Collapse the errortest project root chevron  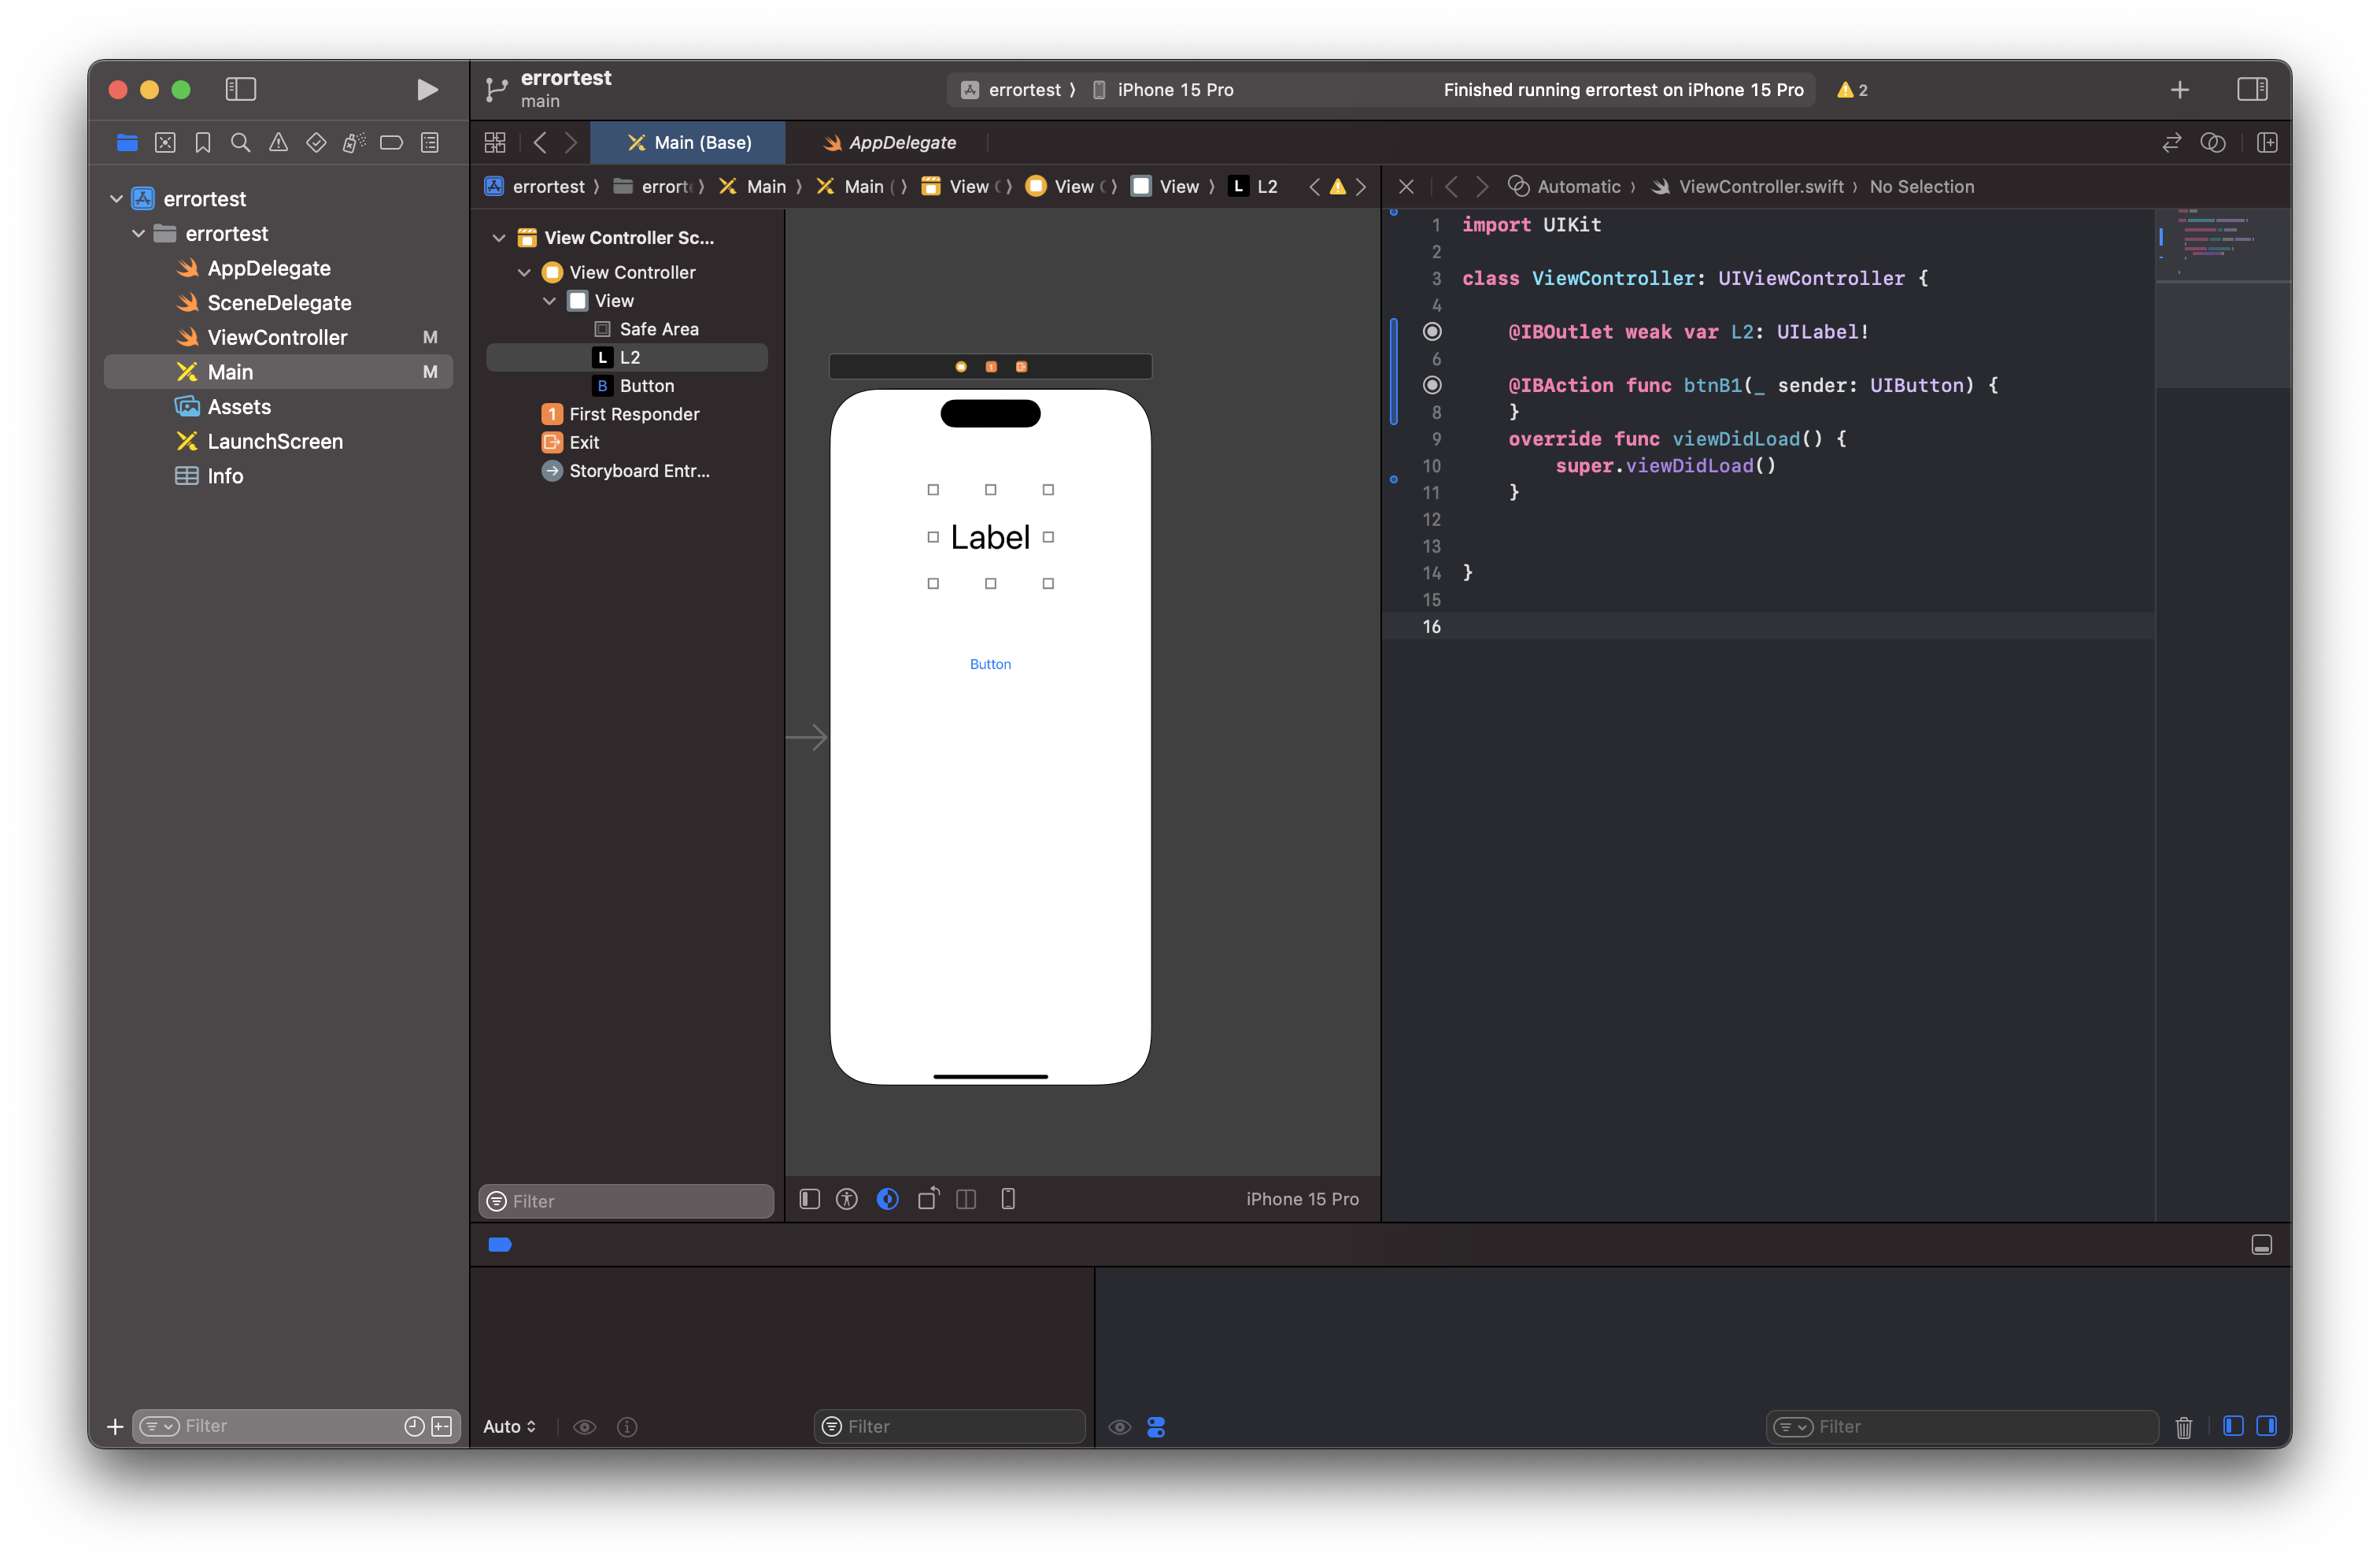tap(116, 199)
